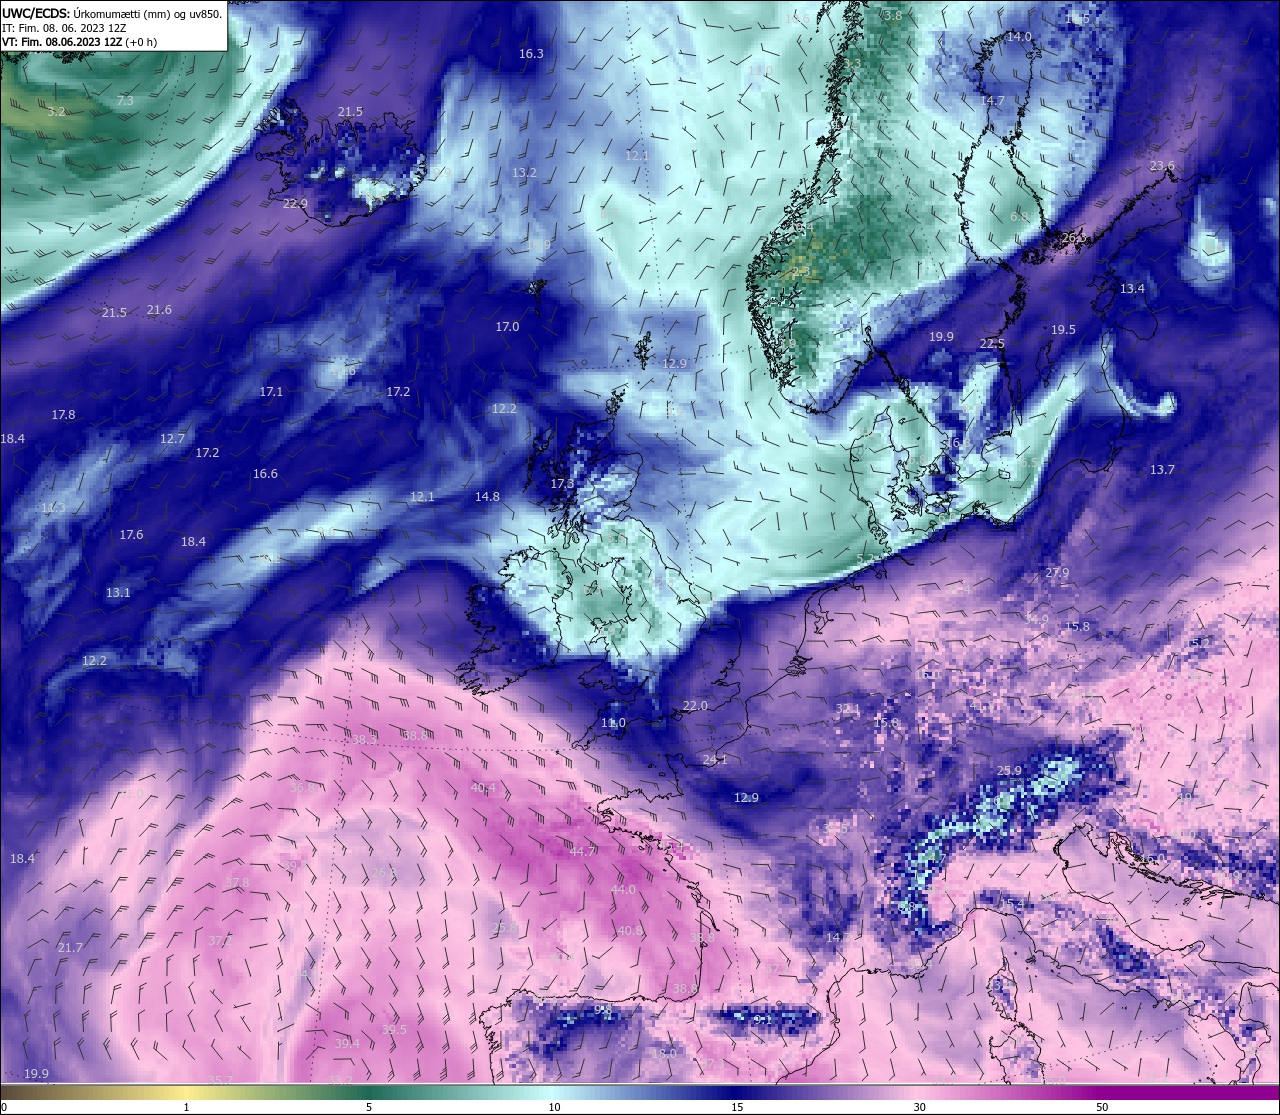
Task: Click the '32.1' value over Germany
Action: (x=847, y=709)
